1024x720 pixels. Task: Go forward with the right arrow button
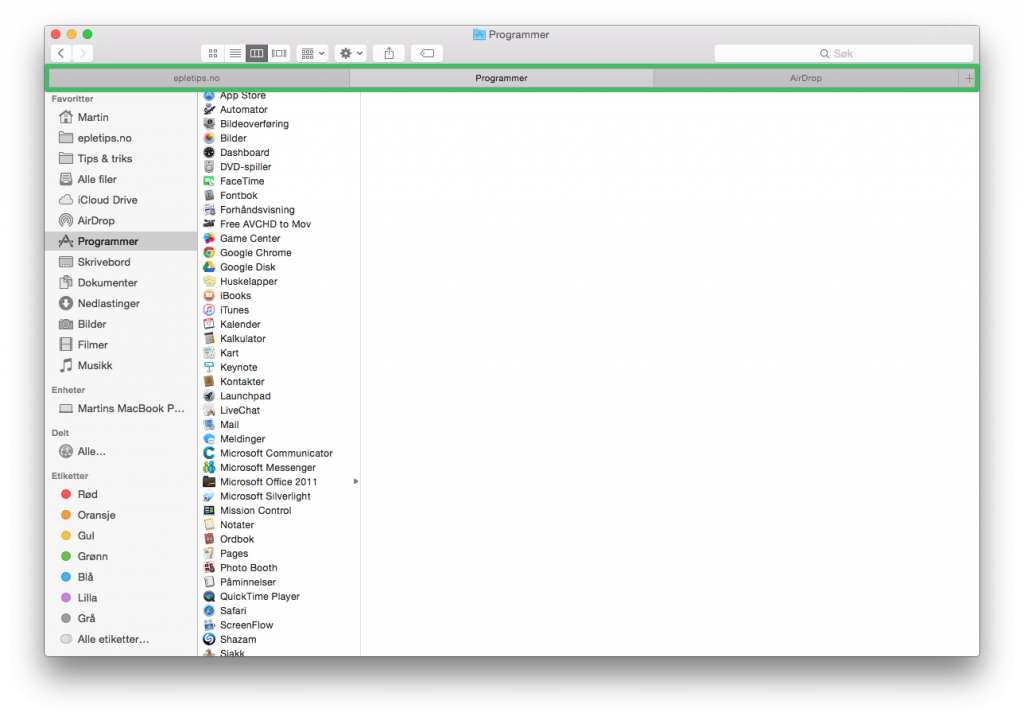point(83,53)
